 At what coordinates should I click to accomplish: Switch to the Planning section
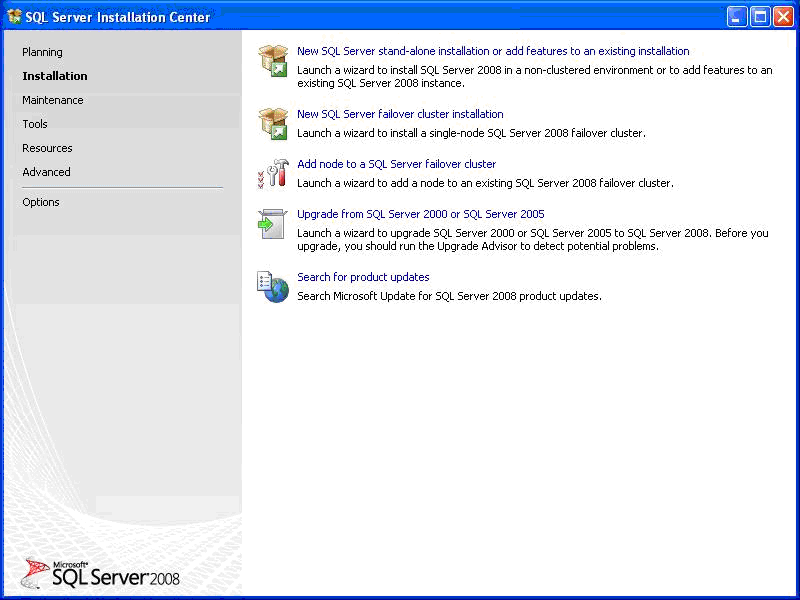pos(42,52)
